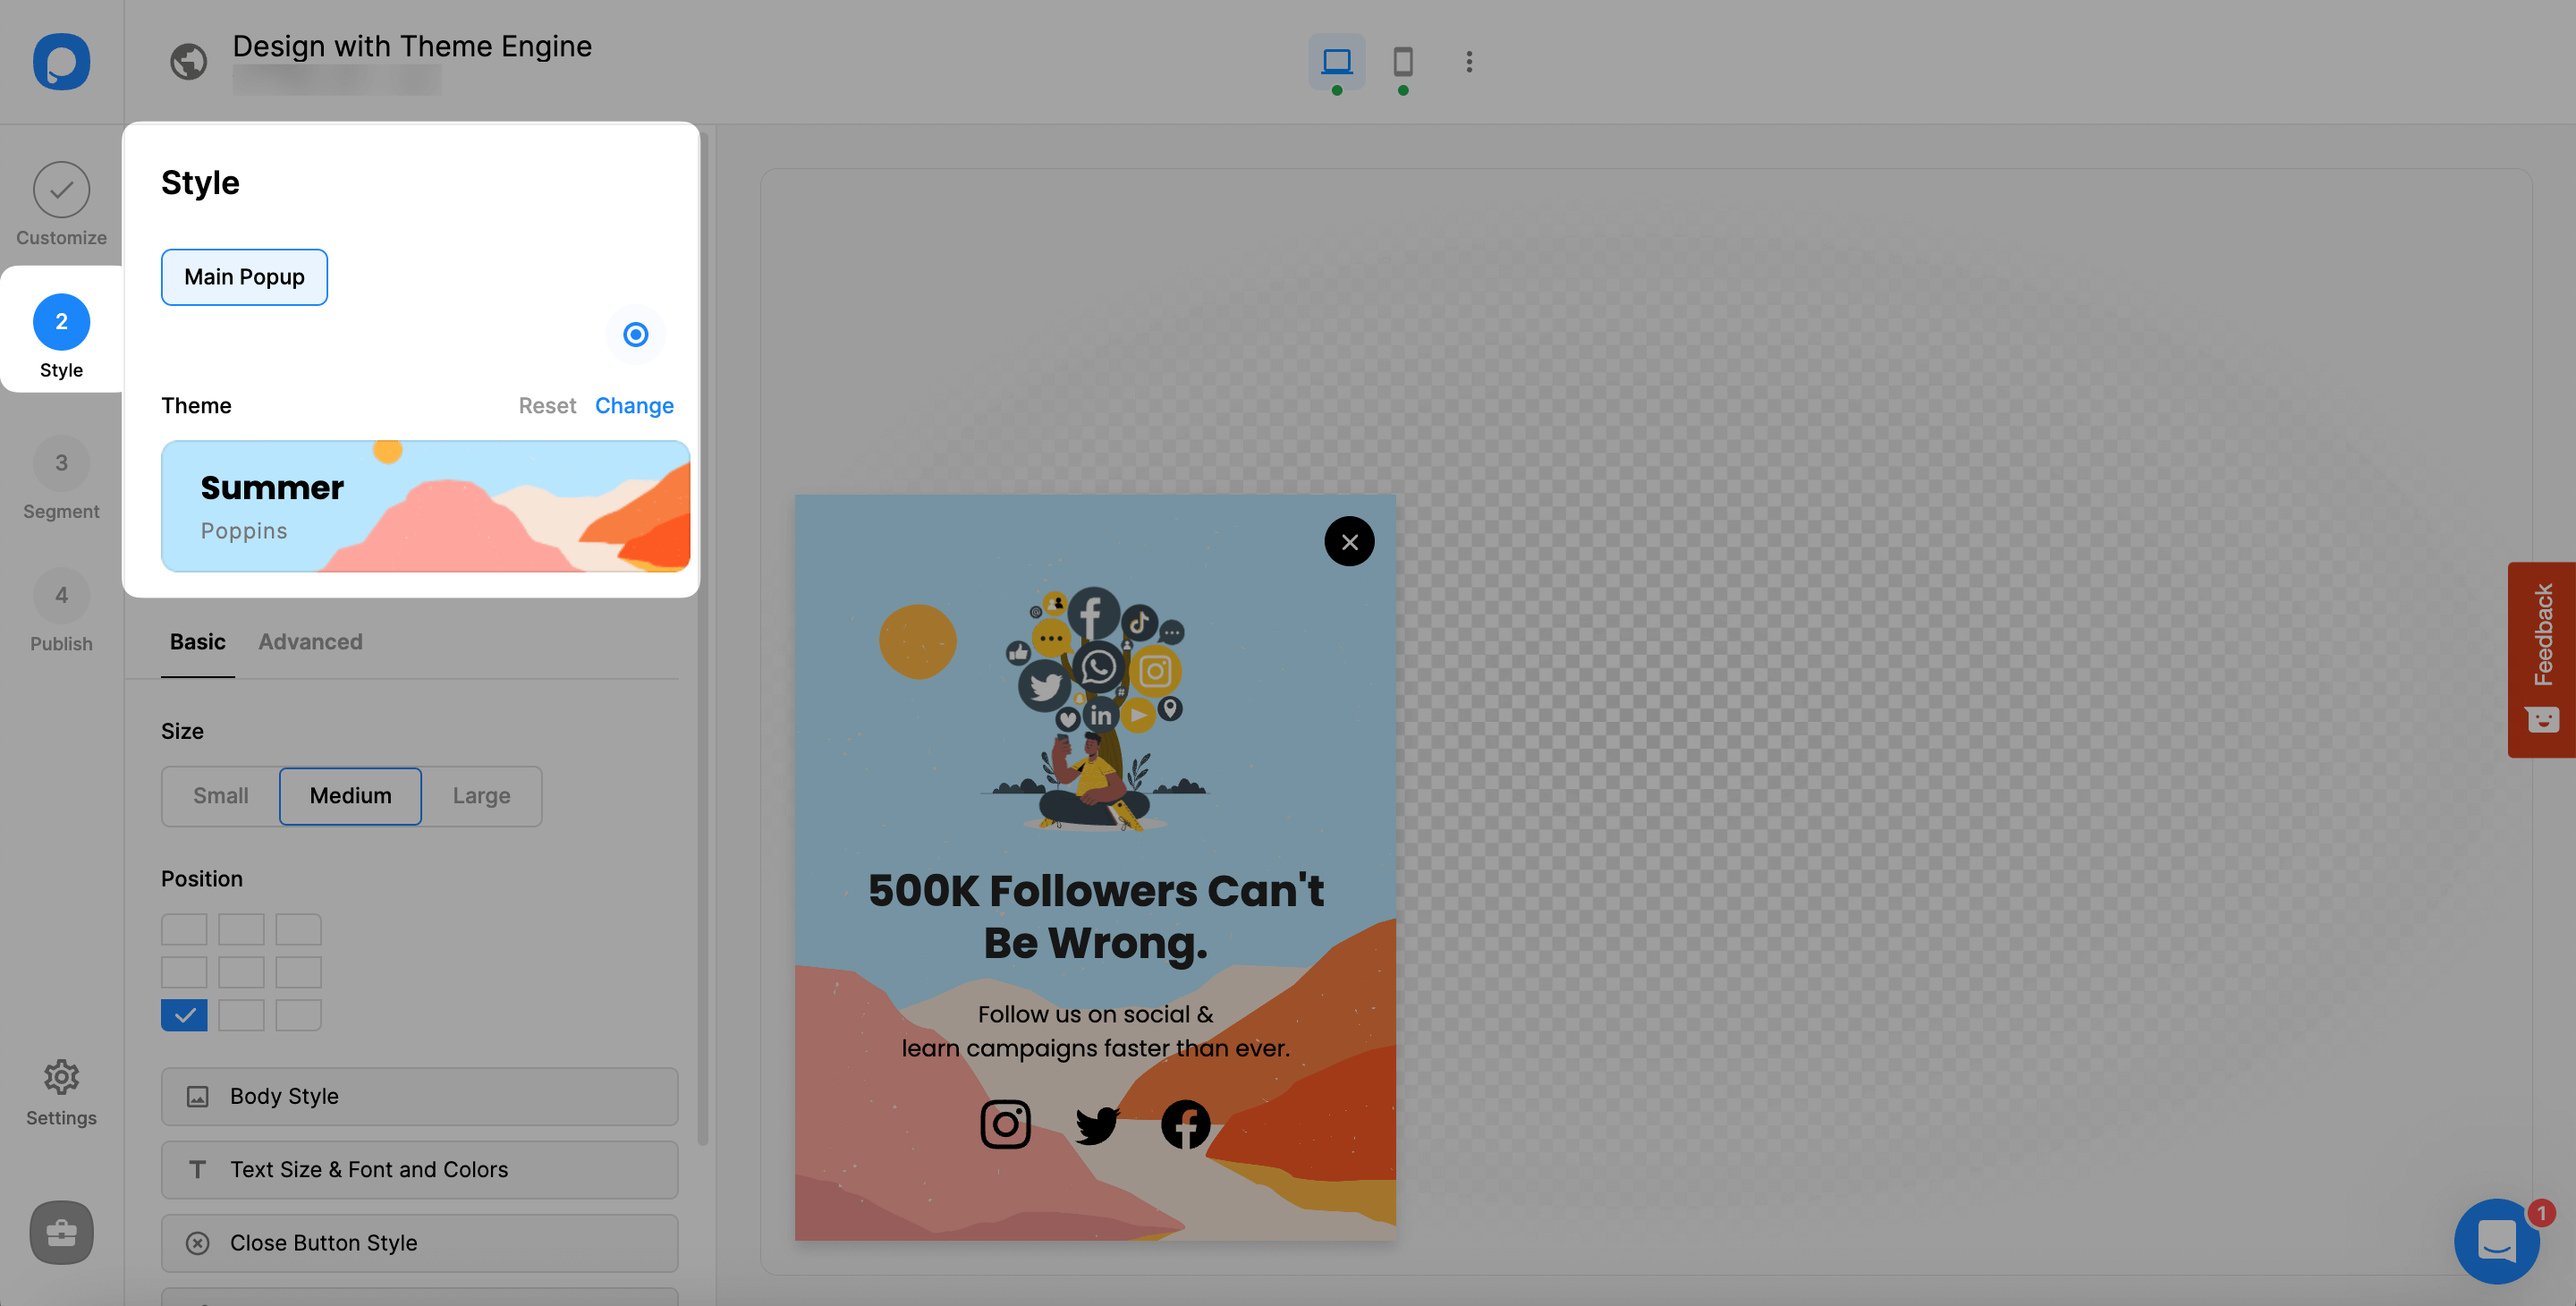Click the globe website icon

pyautogui.click(x=188, y=62)
